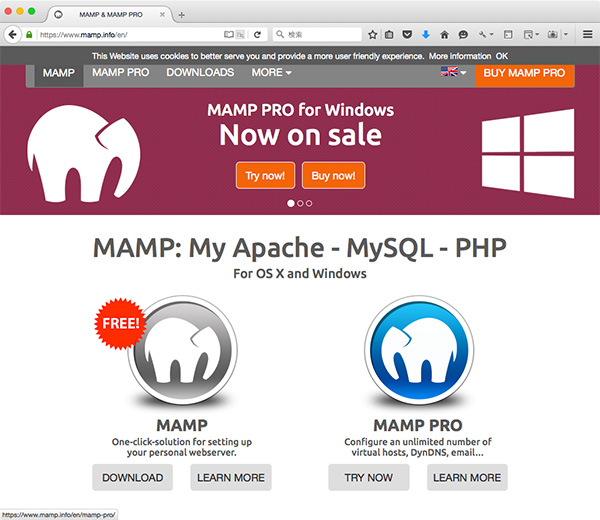Click the tab favicon for MAMP & MAMP PRO
The height and width of the screenshot is (520, 600).
58,15
